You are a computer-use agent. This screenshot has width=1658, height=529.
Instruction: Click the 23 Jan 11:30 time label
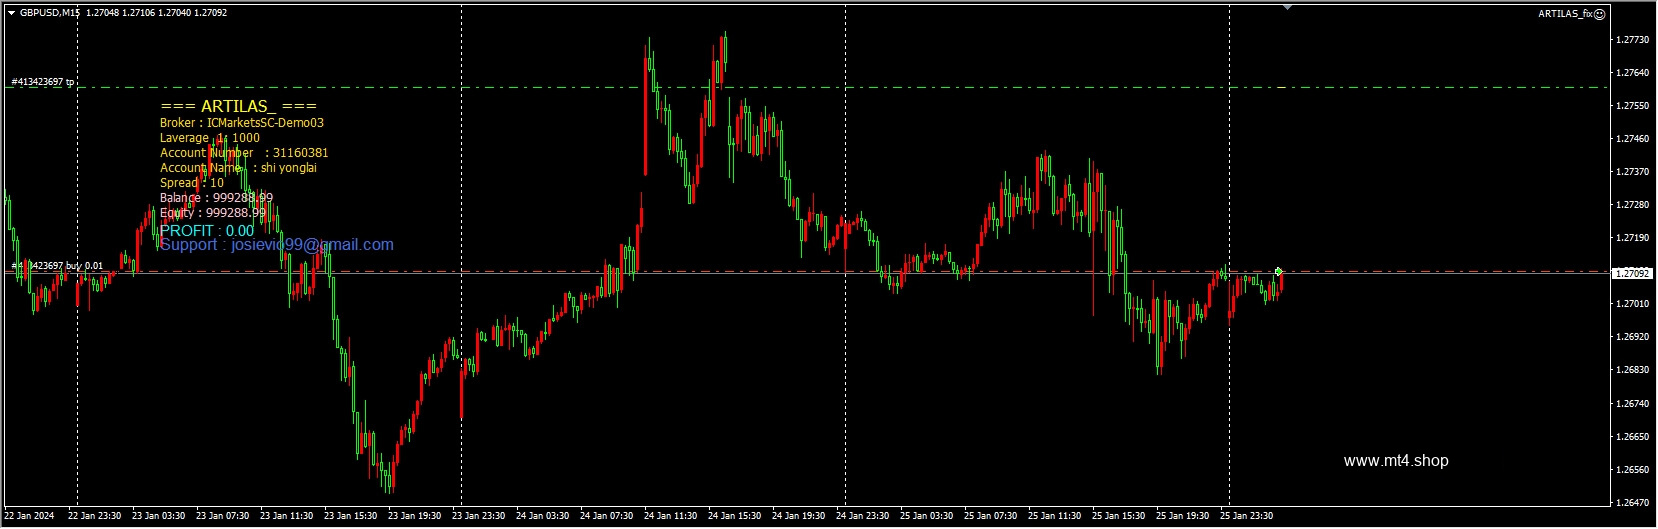click(287, 517)
